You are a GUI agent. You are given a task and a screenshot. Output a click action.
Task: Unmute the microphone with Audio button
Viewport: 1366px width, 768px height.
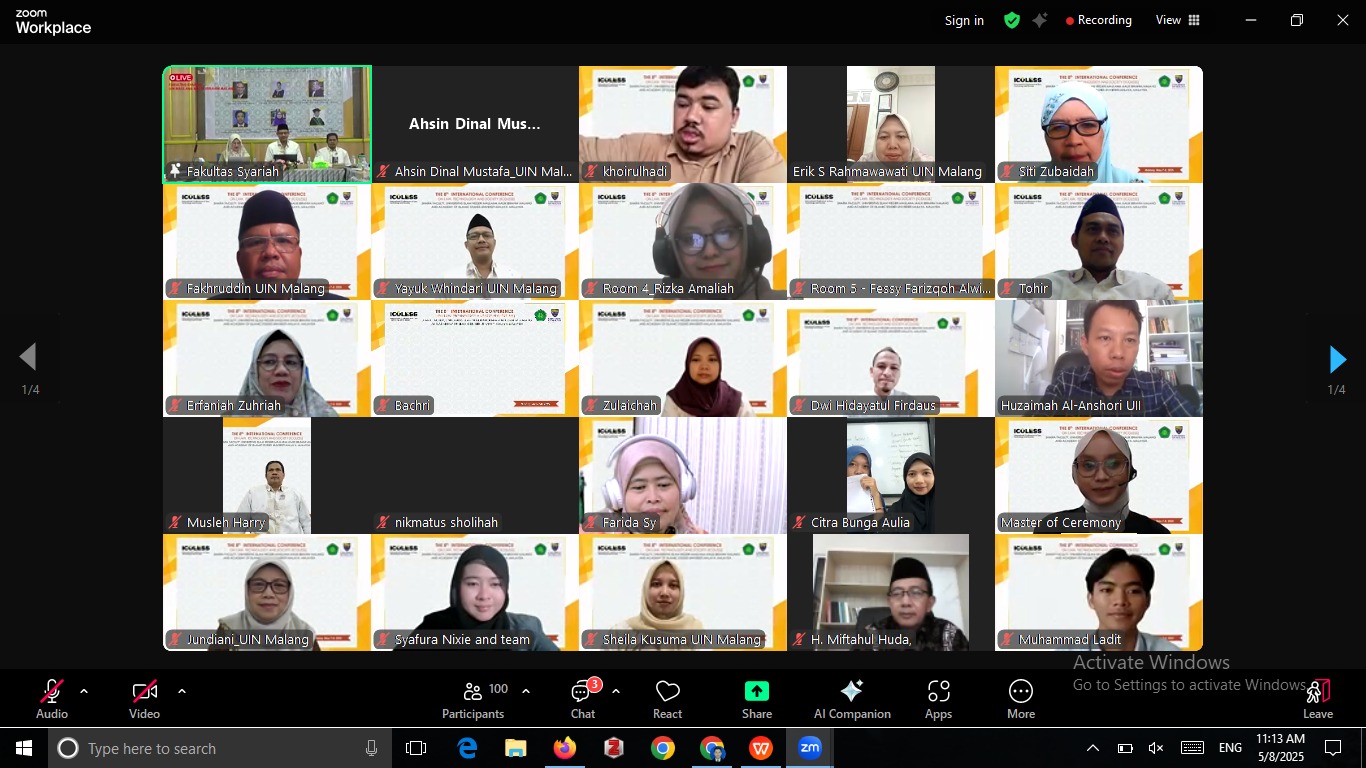(x=52, y=699)
